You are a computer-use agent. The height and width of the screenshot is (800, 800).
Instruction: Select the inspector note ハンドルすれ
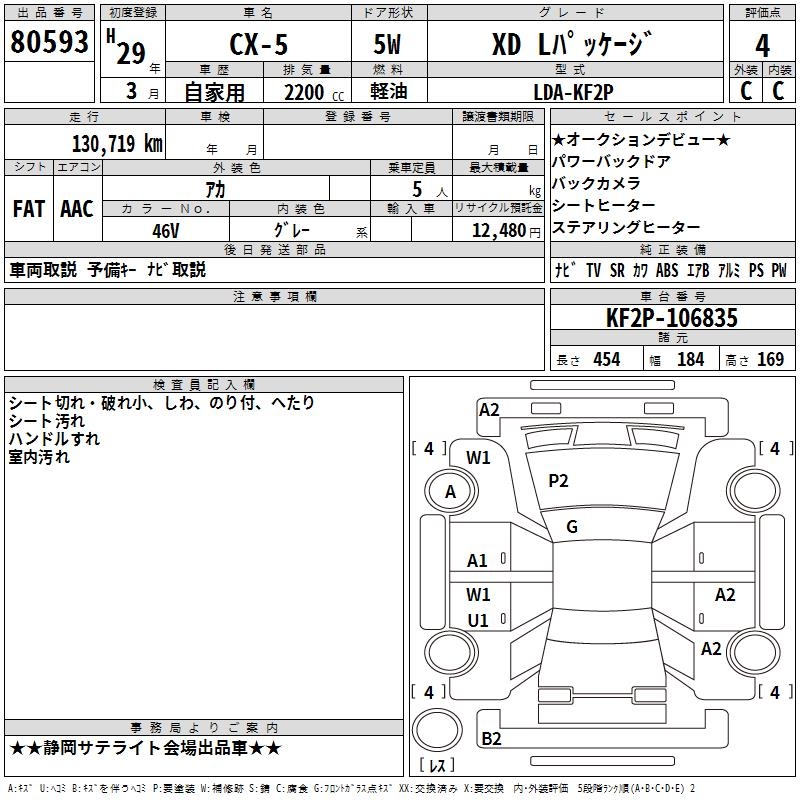click(54, 439)
